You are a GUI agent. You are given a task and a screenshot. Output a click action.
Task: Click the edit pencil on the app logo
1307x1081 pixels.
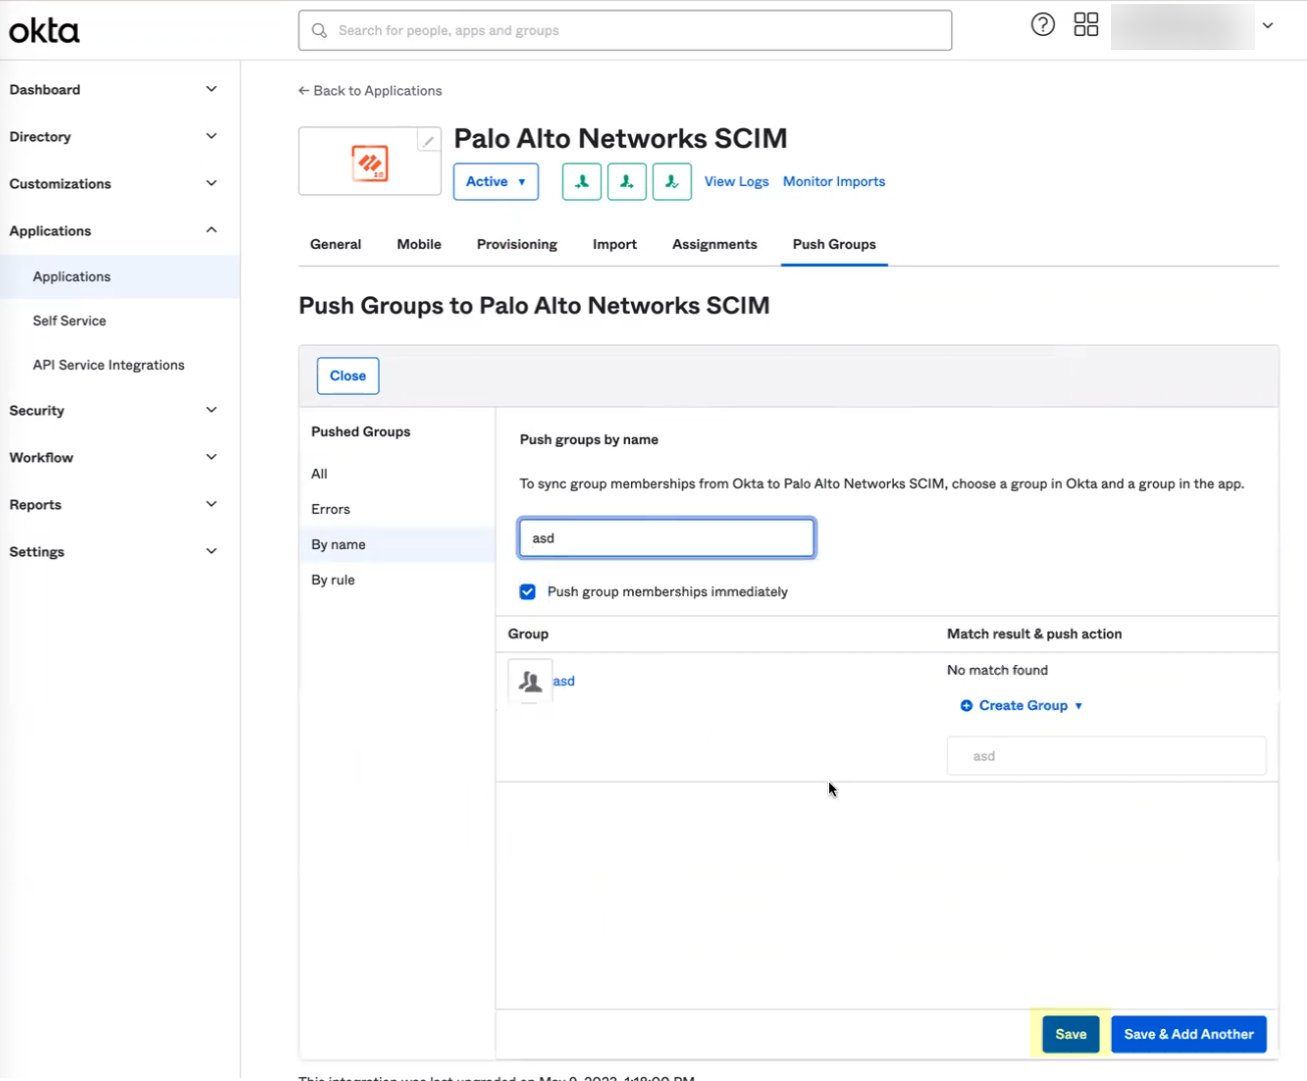[x=428, y=140]
